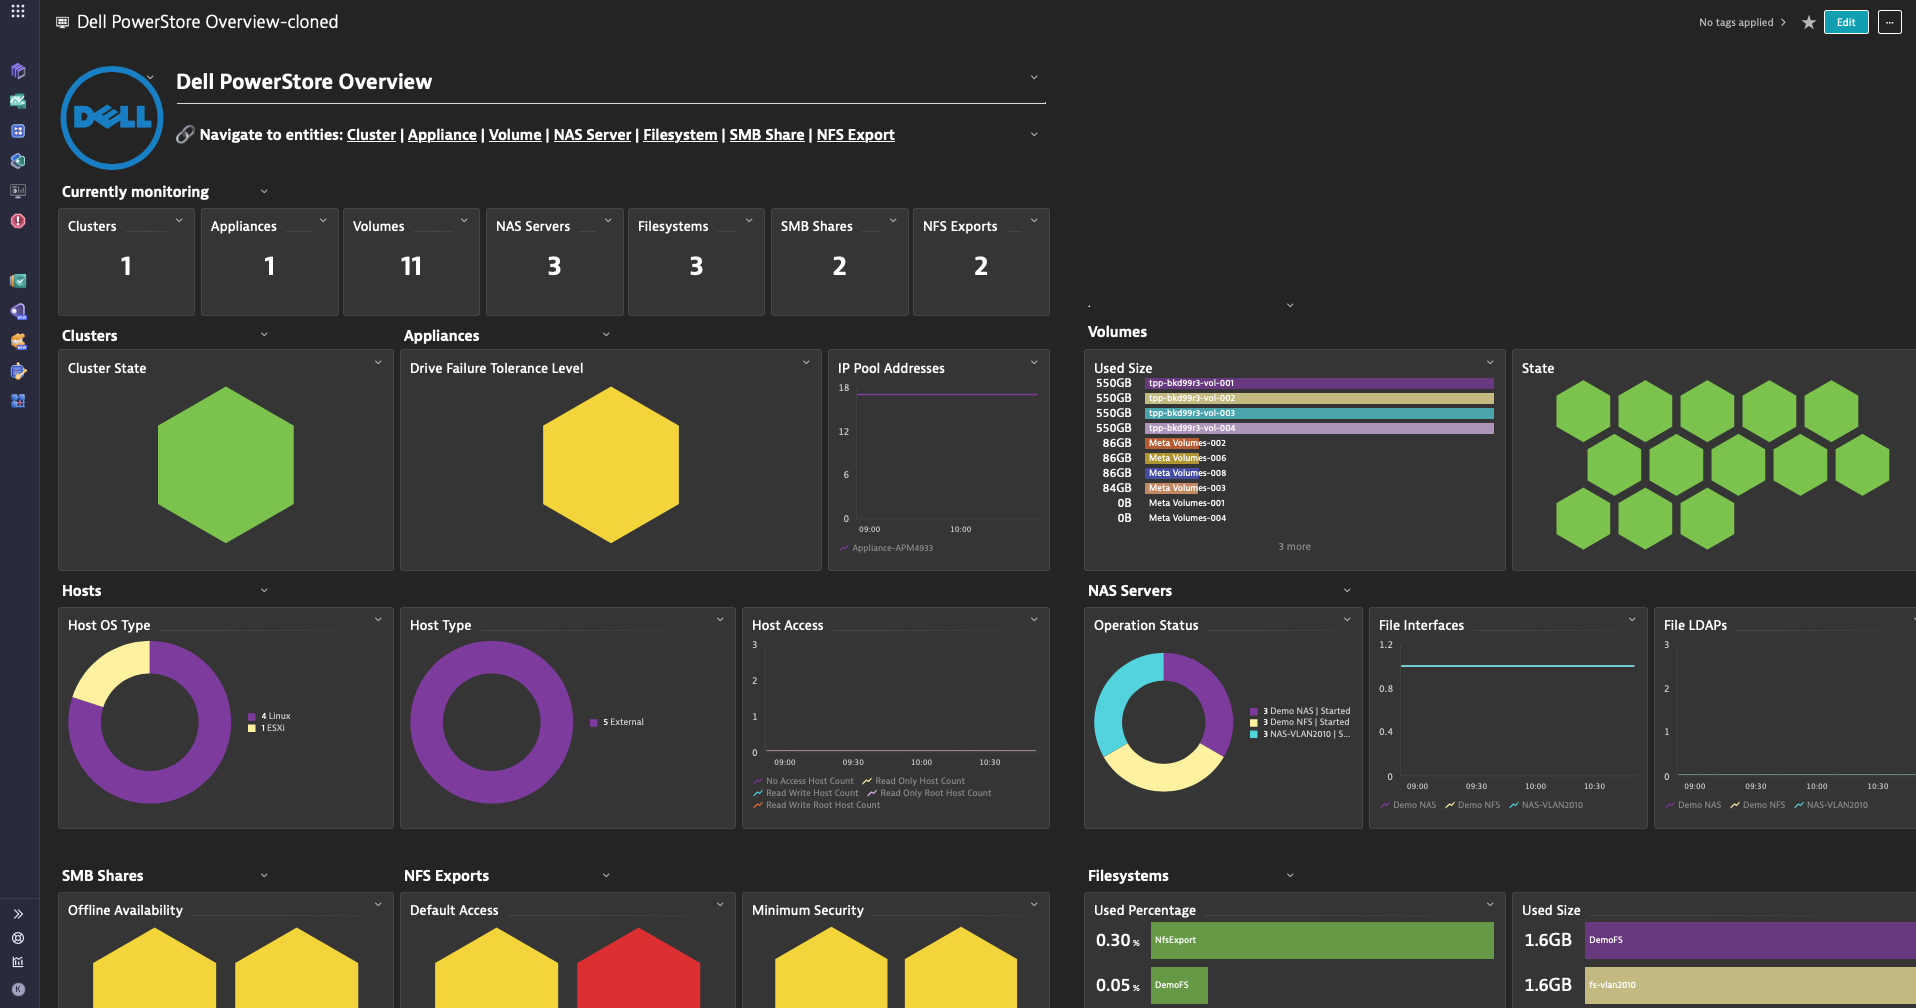Toggle 4 Linux legend in Host OS Type
The width and height of the screenshot is (1916, 1008).
tap(269, 716)
